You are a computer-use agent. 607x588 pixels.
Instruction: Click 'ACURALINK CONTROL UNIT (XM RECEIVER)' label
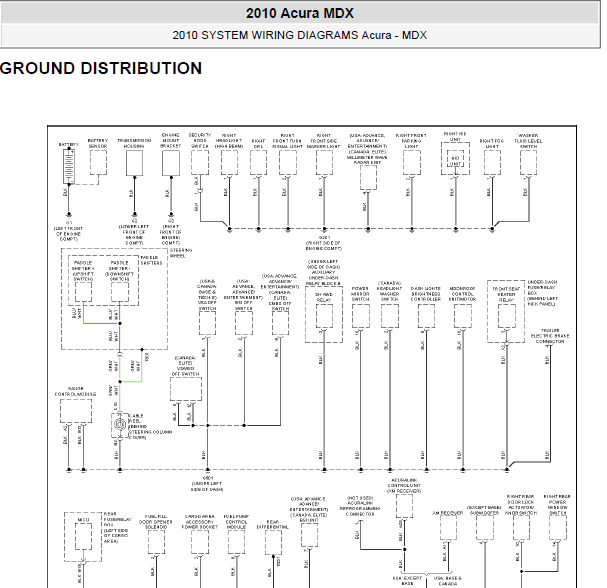404,485
